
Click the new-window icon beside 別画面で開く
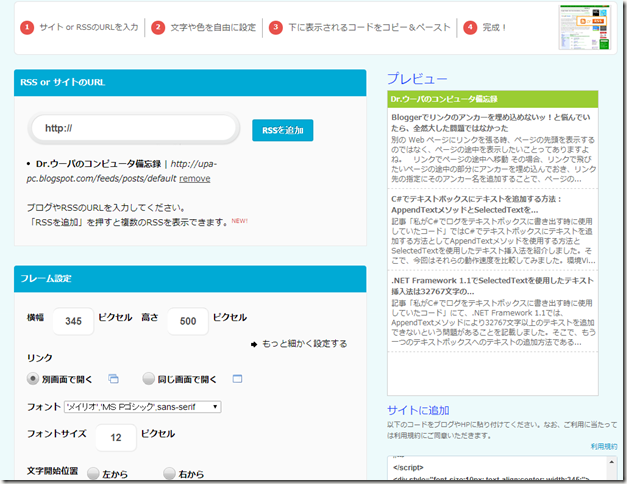tap(114, 378)
